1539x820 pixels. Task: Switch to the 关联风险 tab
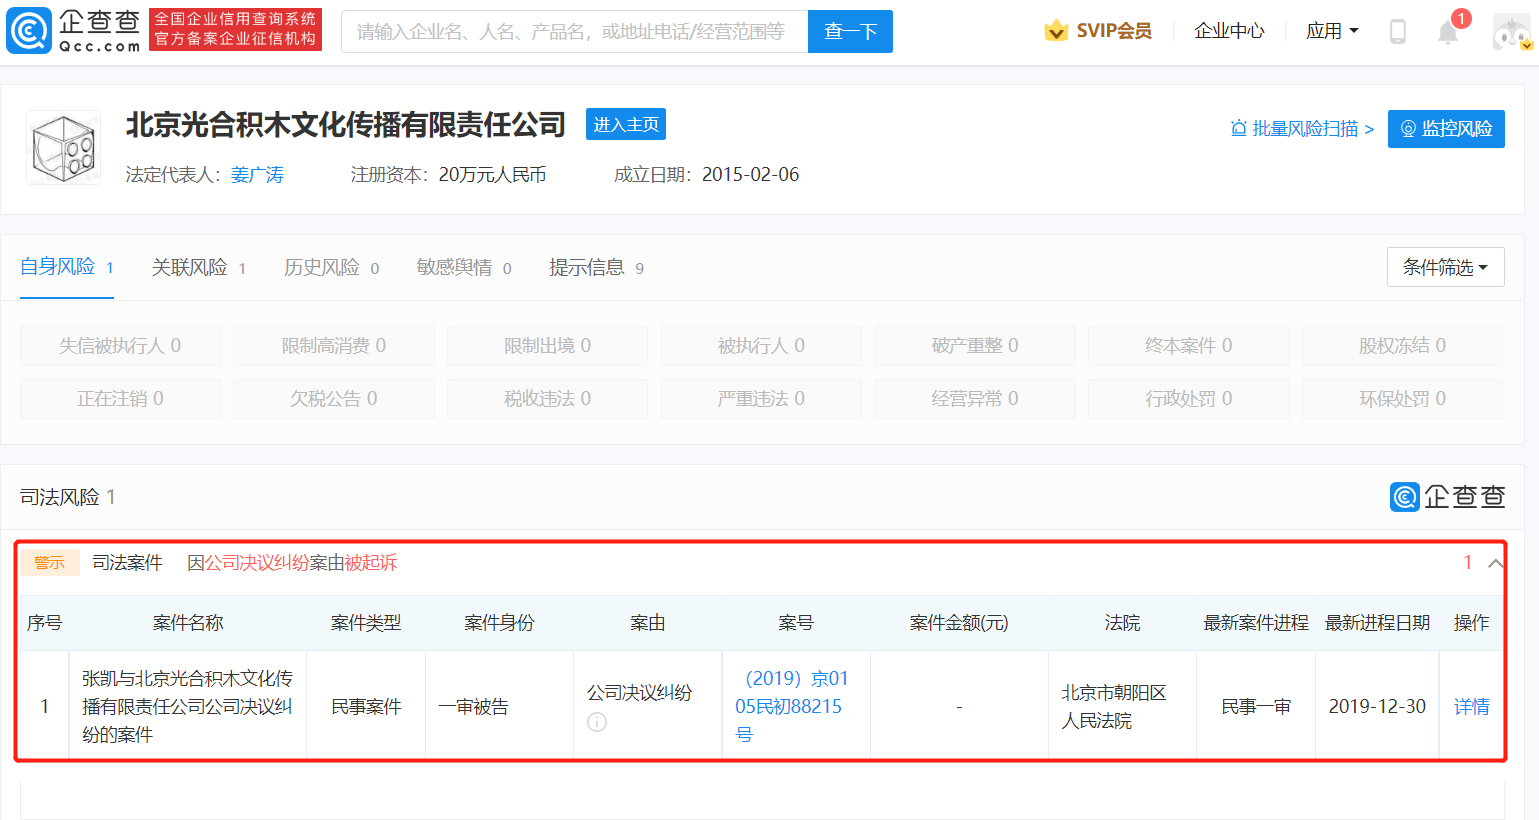pos(198,267)
